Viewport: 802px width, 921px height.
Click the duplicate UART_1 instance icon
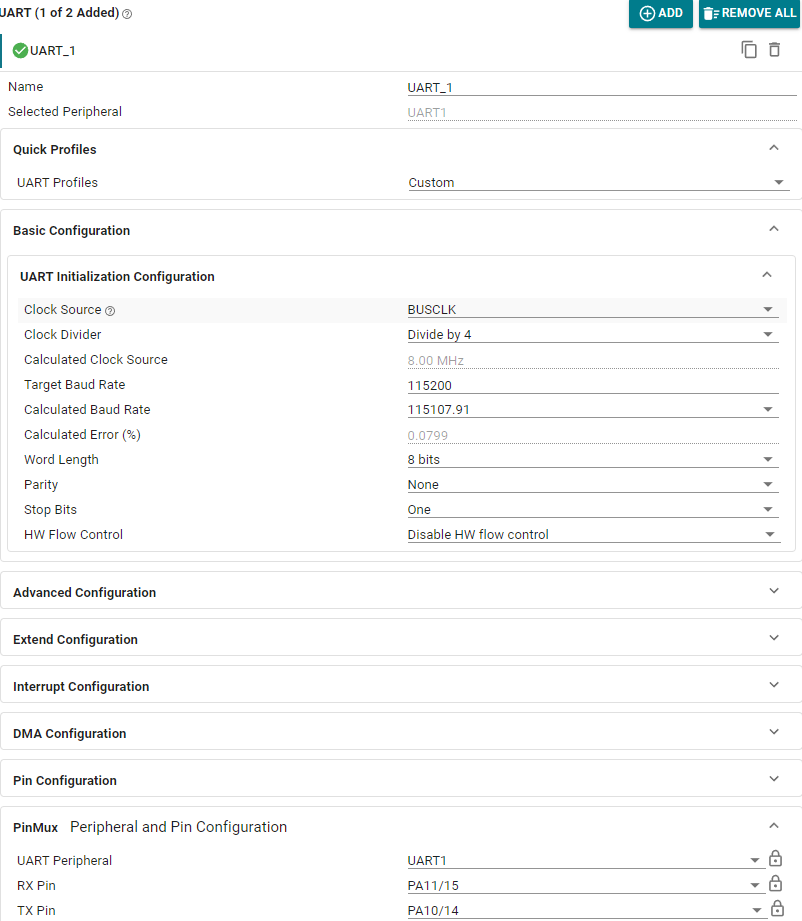749,50
